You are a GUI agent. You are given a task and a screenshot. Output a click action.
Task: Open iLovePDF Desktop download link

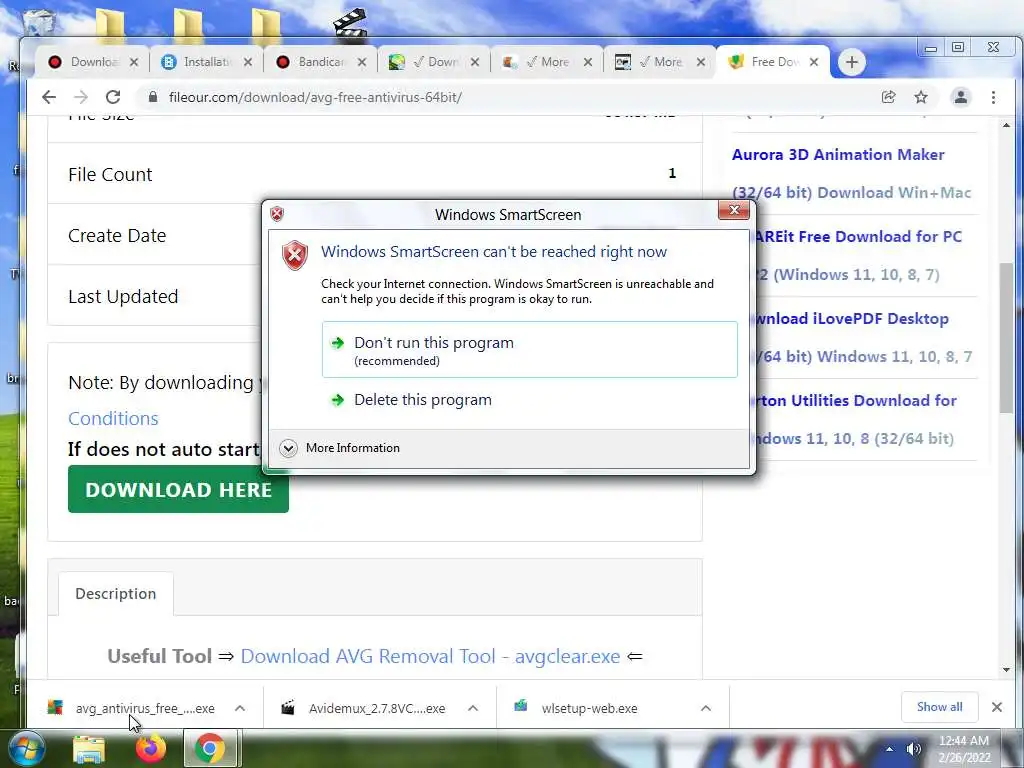pyautogui.click(x=852, y=319)
